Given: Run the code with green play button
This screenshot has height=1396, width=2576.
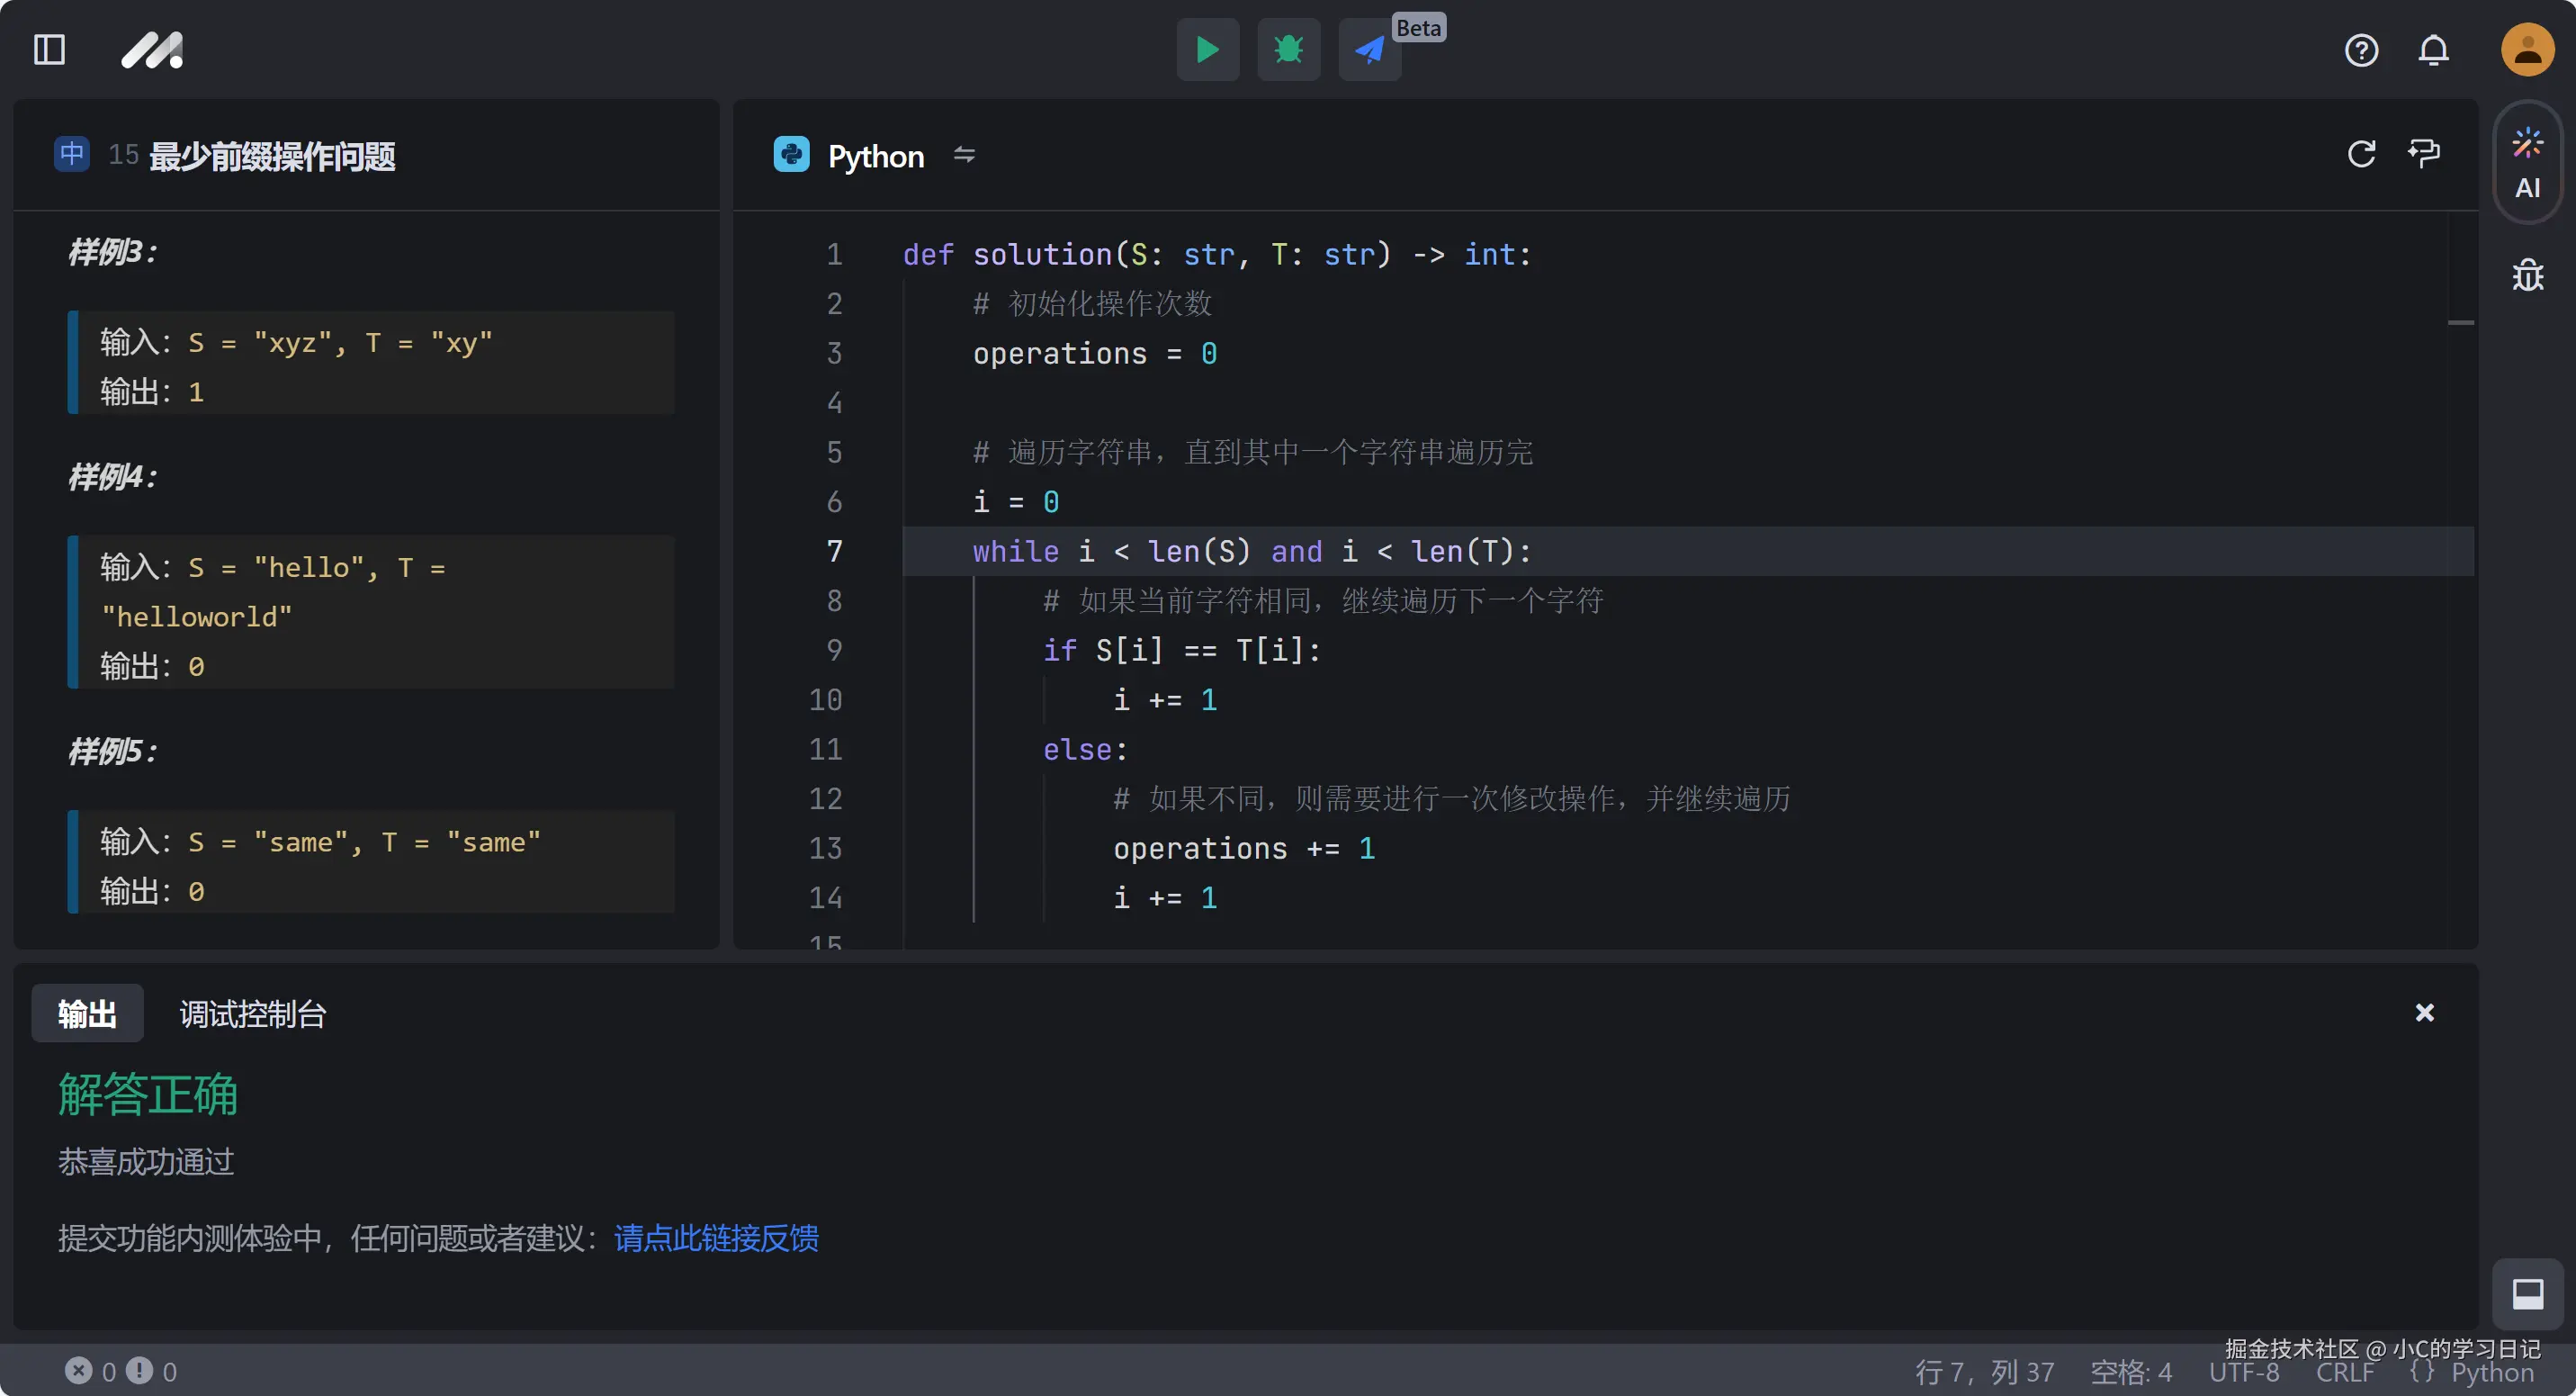Looking at the screenshot, I should [1207, 50].
